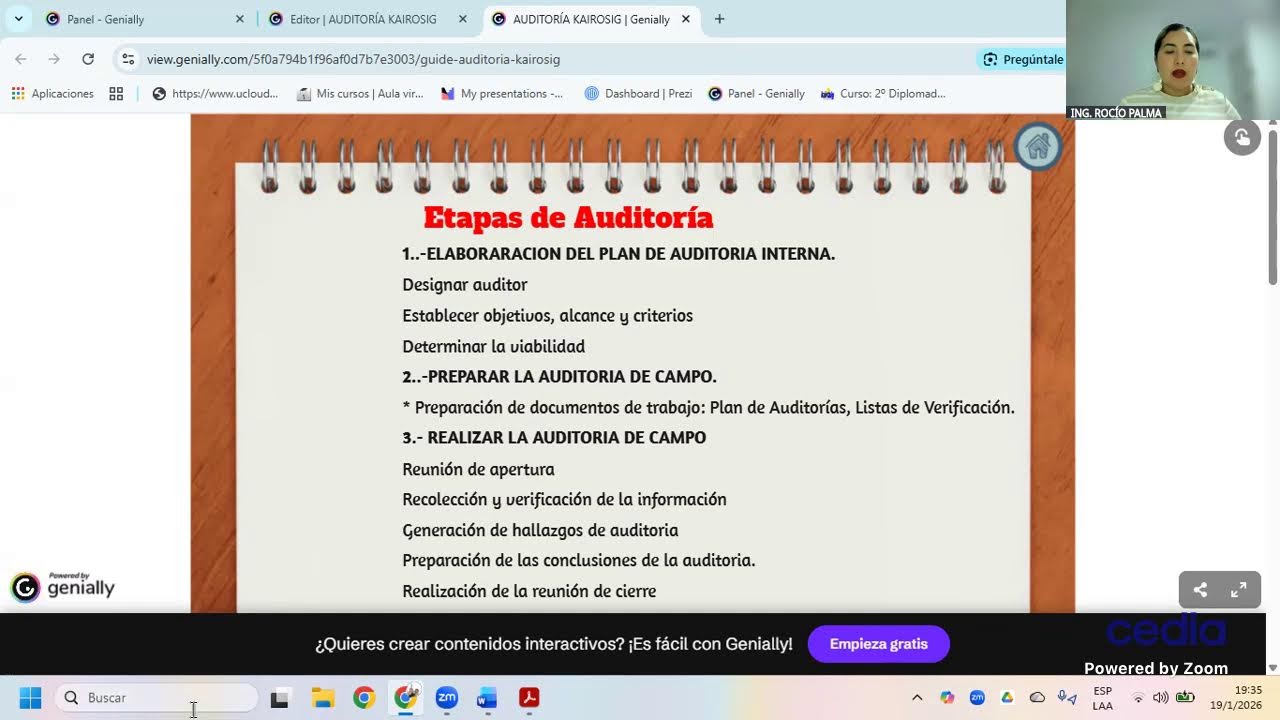Click 2..-PREPARAR LA AUDITORIA DE CAMPO heading
The image size is (1280, 720).
click(559, 377)
